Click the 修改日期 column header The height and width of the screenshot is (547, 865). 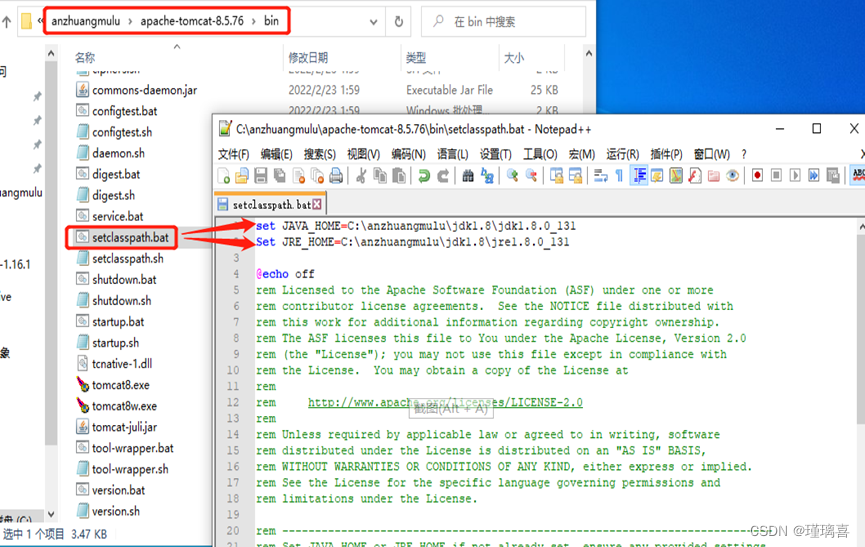[x=308, y=57]
